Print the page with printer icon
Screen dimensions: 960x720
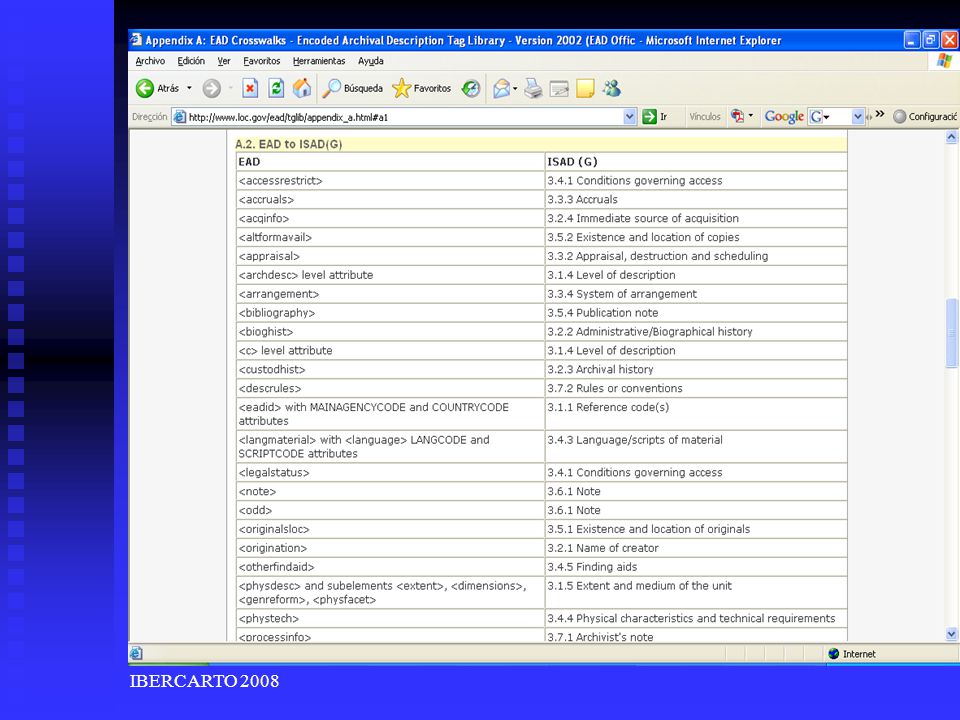533,89
